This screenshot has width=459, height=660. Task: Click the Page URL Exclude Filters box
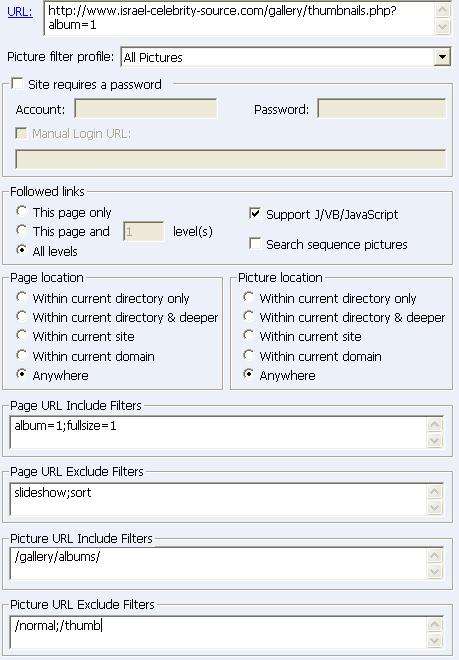(x=218, y=499)
